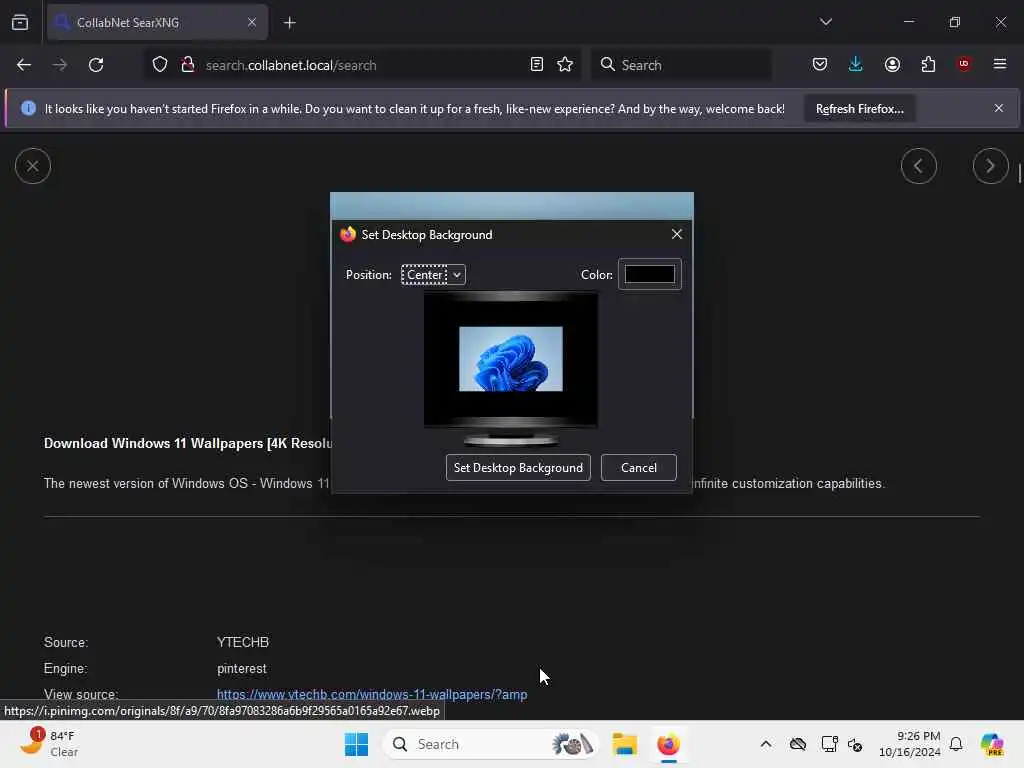1024x768 pixels.
Task: Click the Firefox search box
Action: coord(681,65)
